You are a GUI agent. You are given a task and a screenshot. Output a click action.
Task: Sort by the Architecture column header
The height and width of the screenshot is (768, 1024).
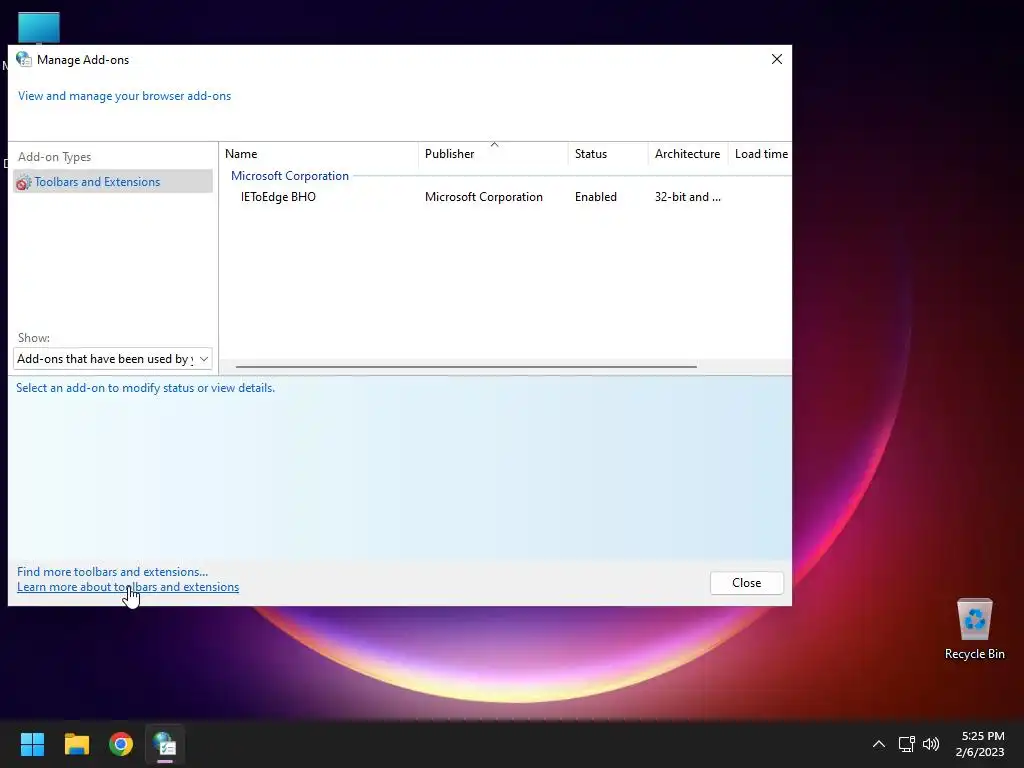tap(688, 153)
